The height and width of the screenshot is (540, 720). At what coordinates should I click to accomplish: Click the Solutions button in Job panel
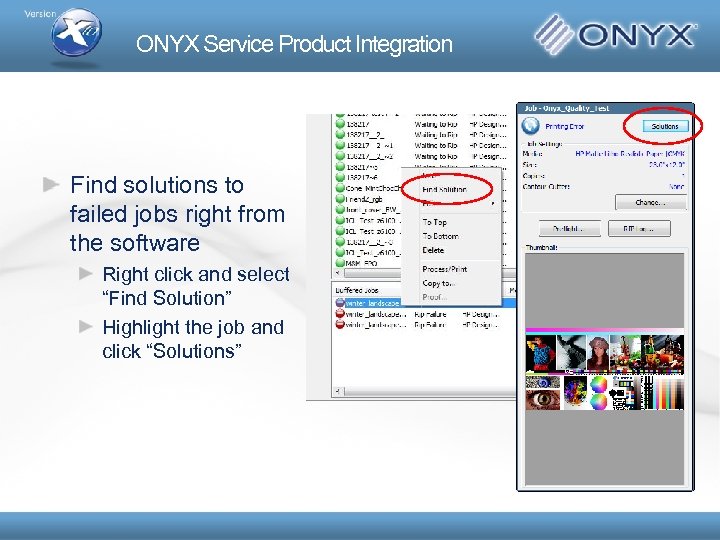point(665,126)
